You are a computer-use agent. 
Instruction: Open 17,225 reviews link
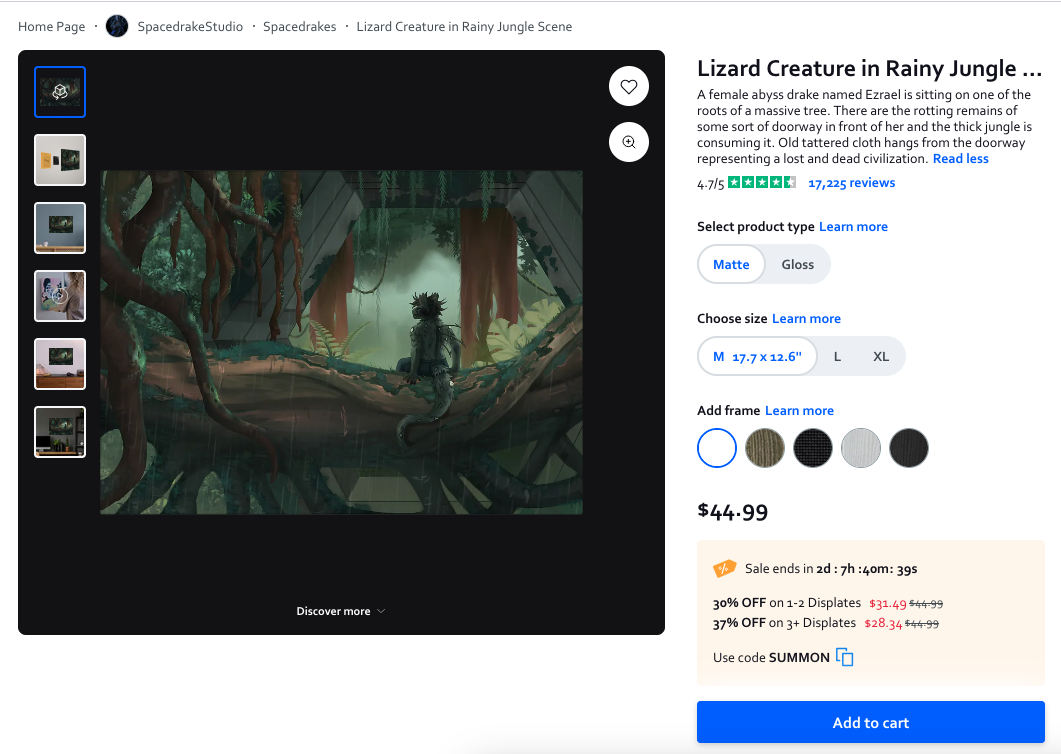(x=851, y=183)
